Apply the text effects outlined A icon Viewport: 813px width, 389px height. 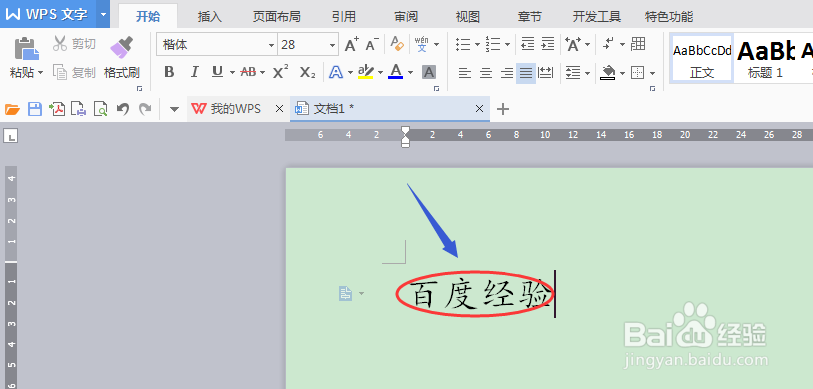tap(336, 72)
